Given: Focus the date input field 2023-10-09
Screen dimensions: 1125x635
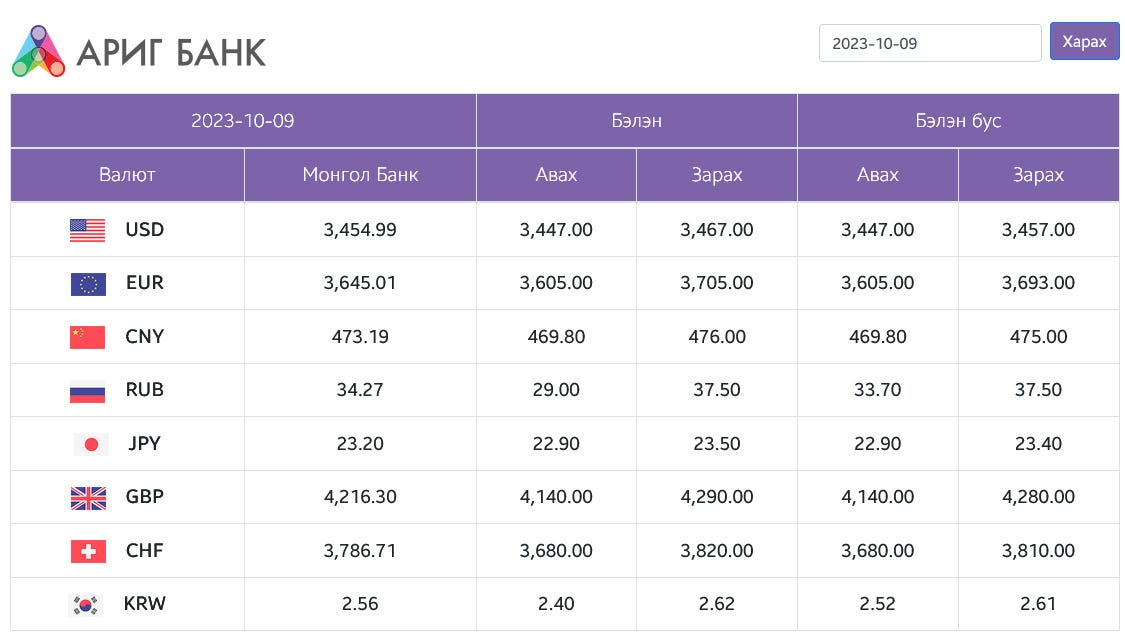Looking at the screenshot, I should pos(929,43).
